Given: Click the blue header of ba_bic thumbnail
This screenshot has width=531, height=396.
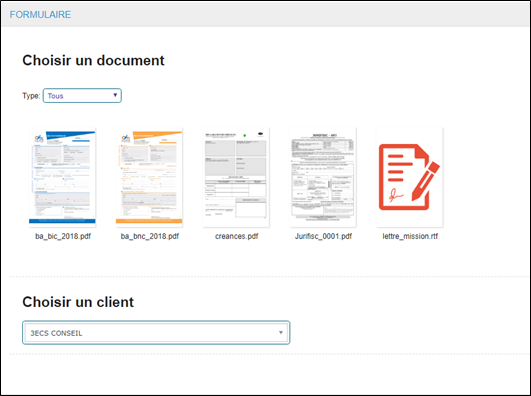Looking at the screenshot, I should coord(69,134).
